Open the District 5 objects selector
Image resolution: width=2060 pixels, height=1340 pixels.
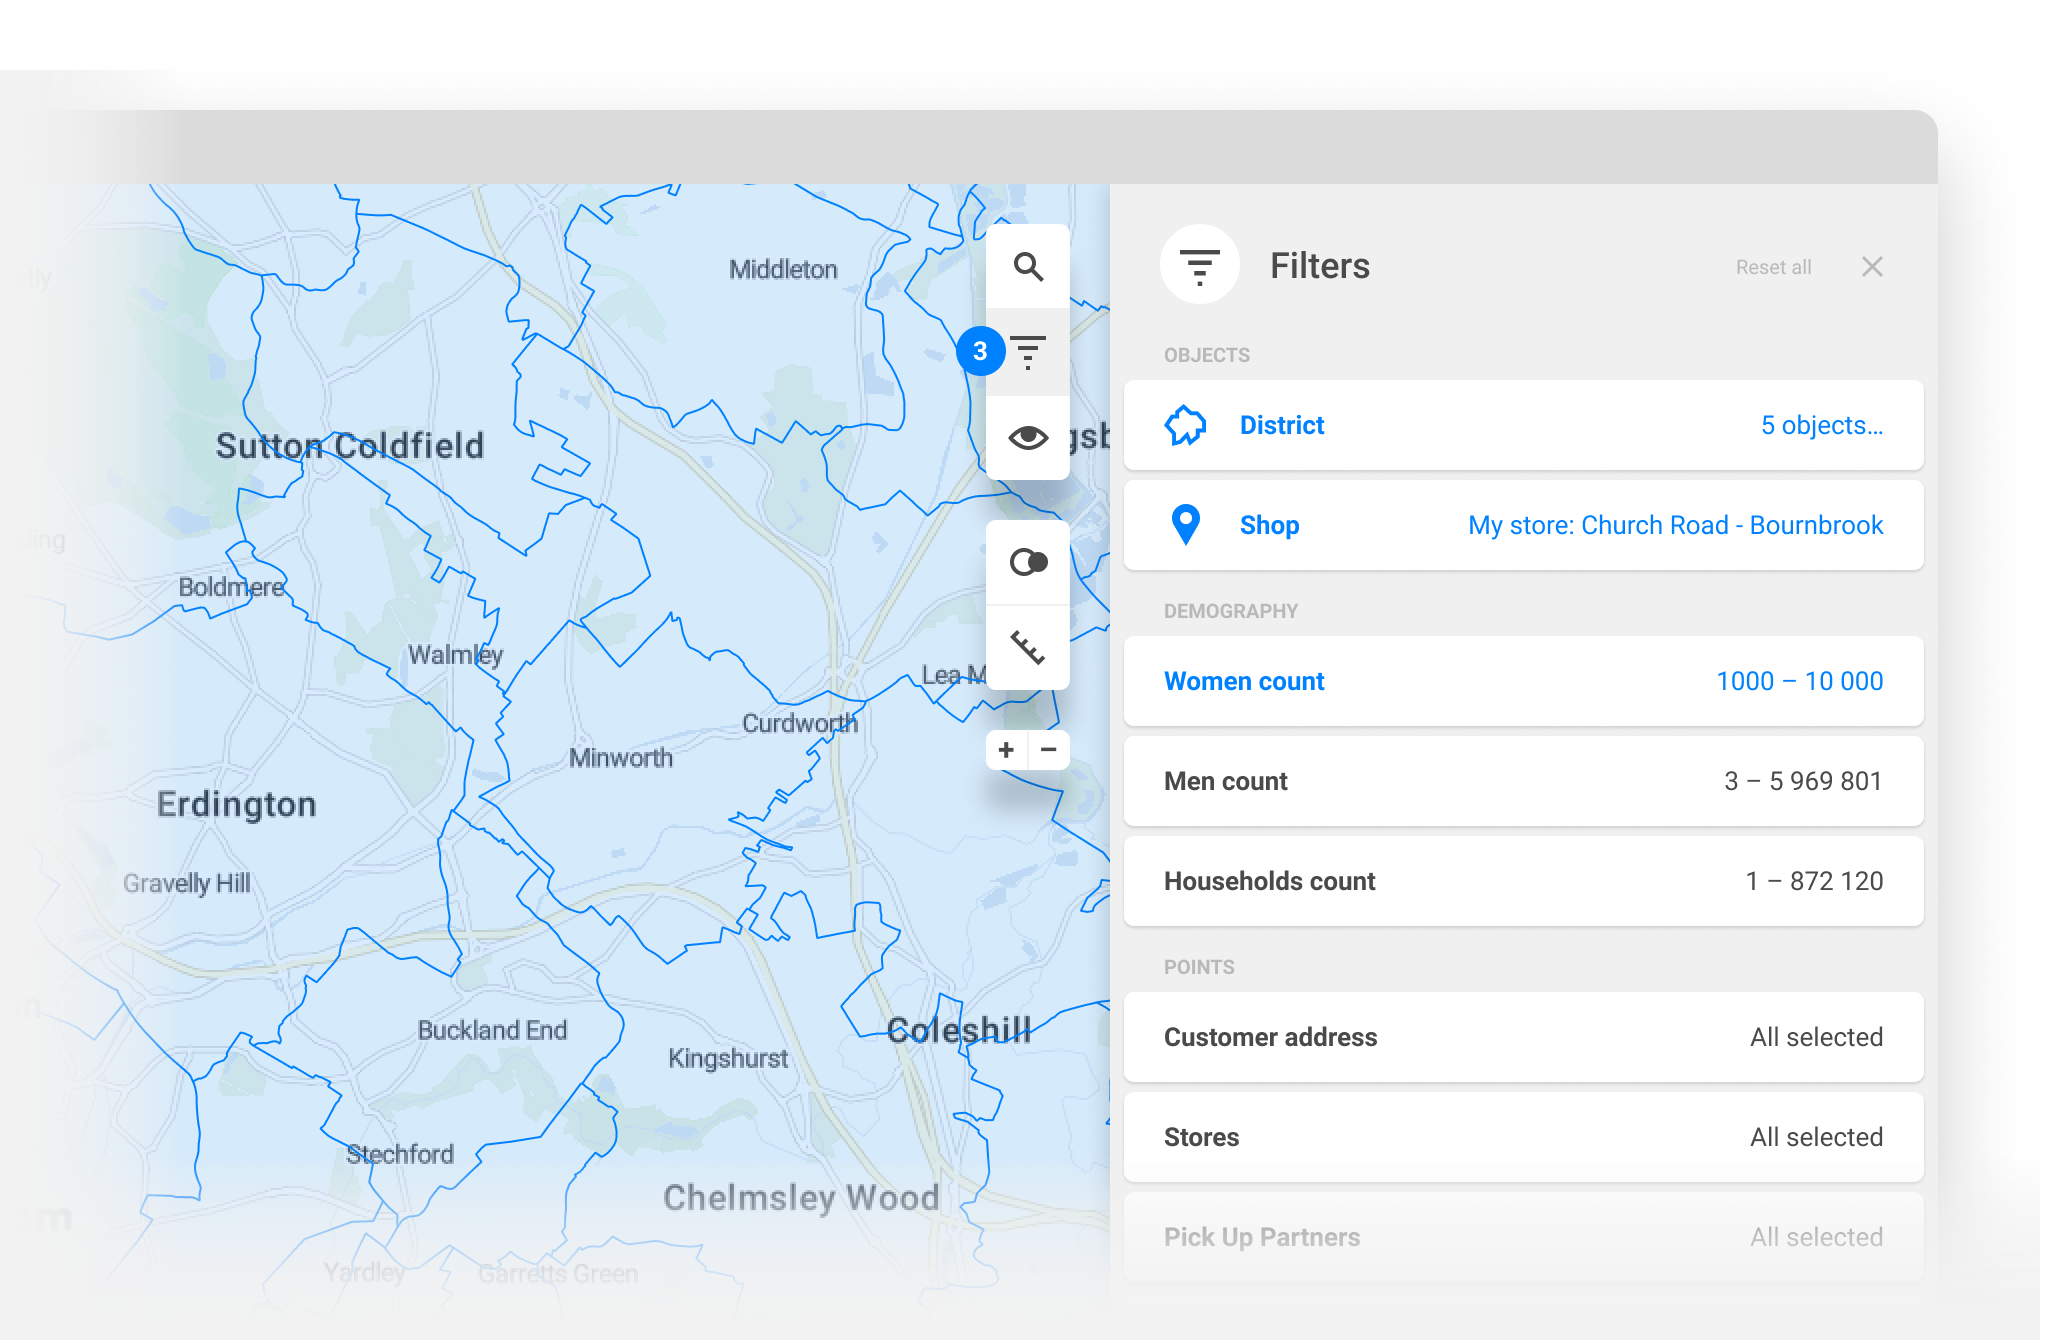click(1821, 425)
